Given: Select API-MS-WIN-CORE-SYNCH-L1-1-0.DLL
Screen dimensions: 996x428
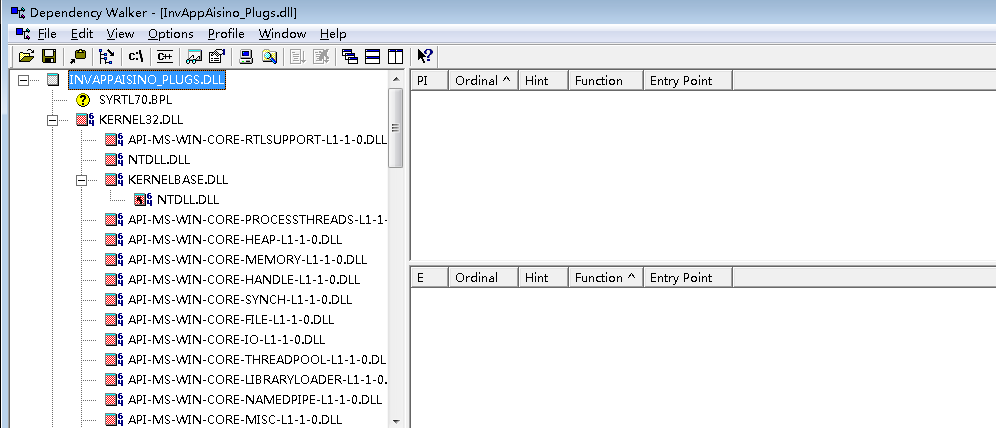Looking at the screenshot, I should (239, 299).
